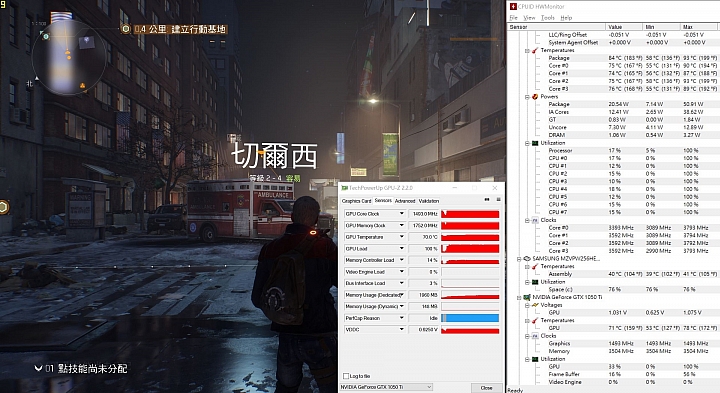Open the Video Engine Load dropdown
The width and height of the screenshot is (720, 393).
pos(401,272)
